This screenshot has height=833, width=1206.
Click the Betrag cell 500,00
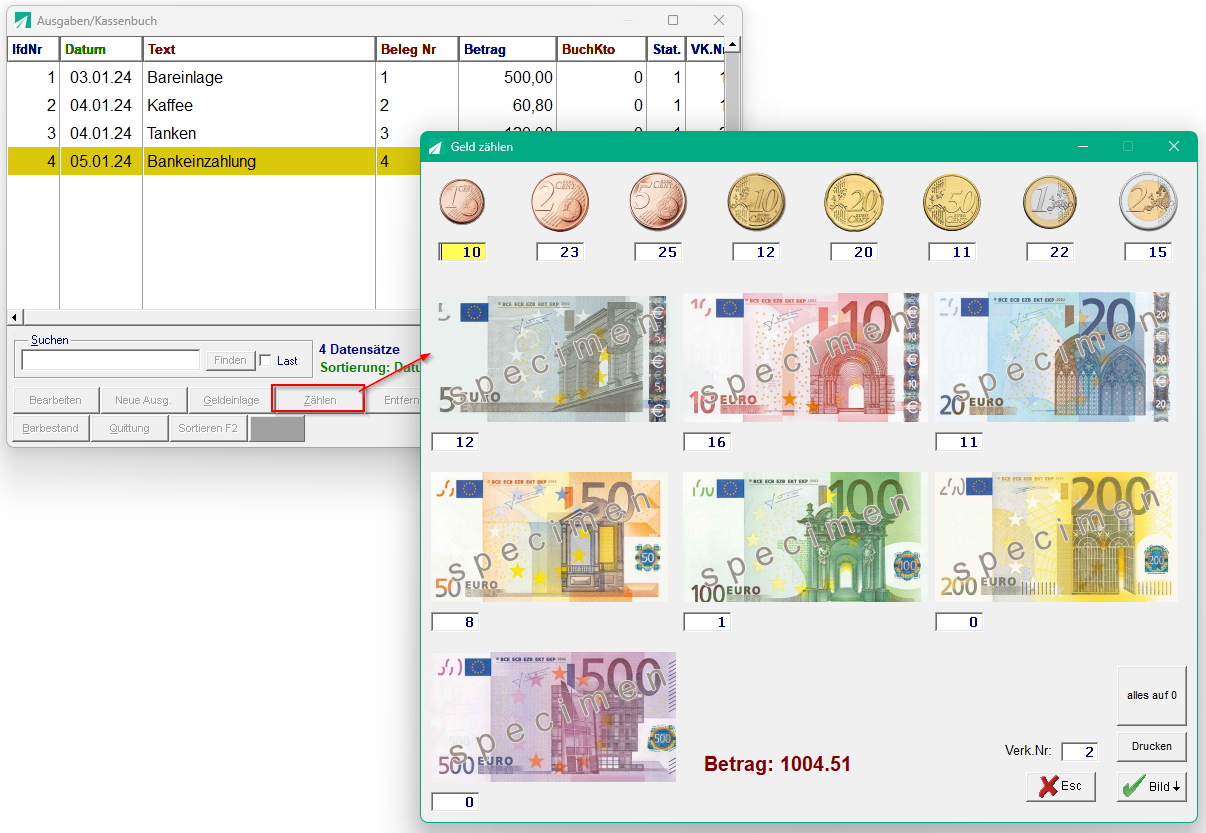[x=508, y=77]
